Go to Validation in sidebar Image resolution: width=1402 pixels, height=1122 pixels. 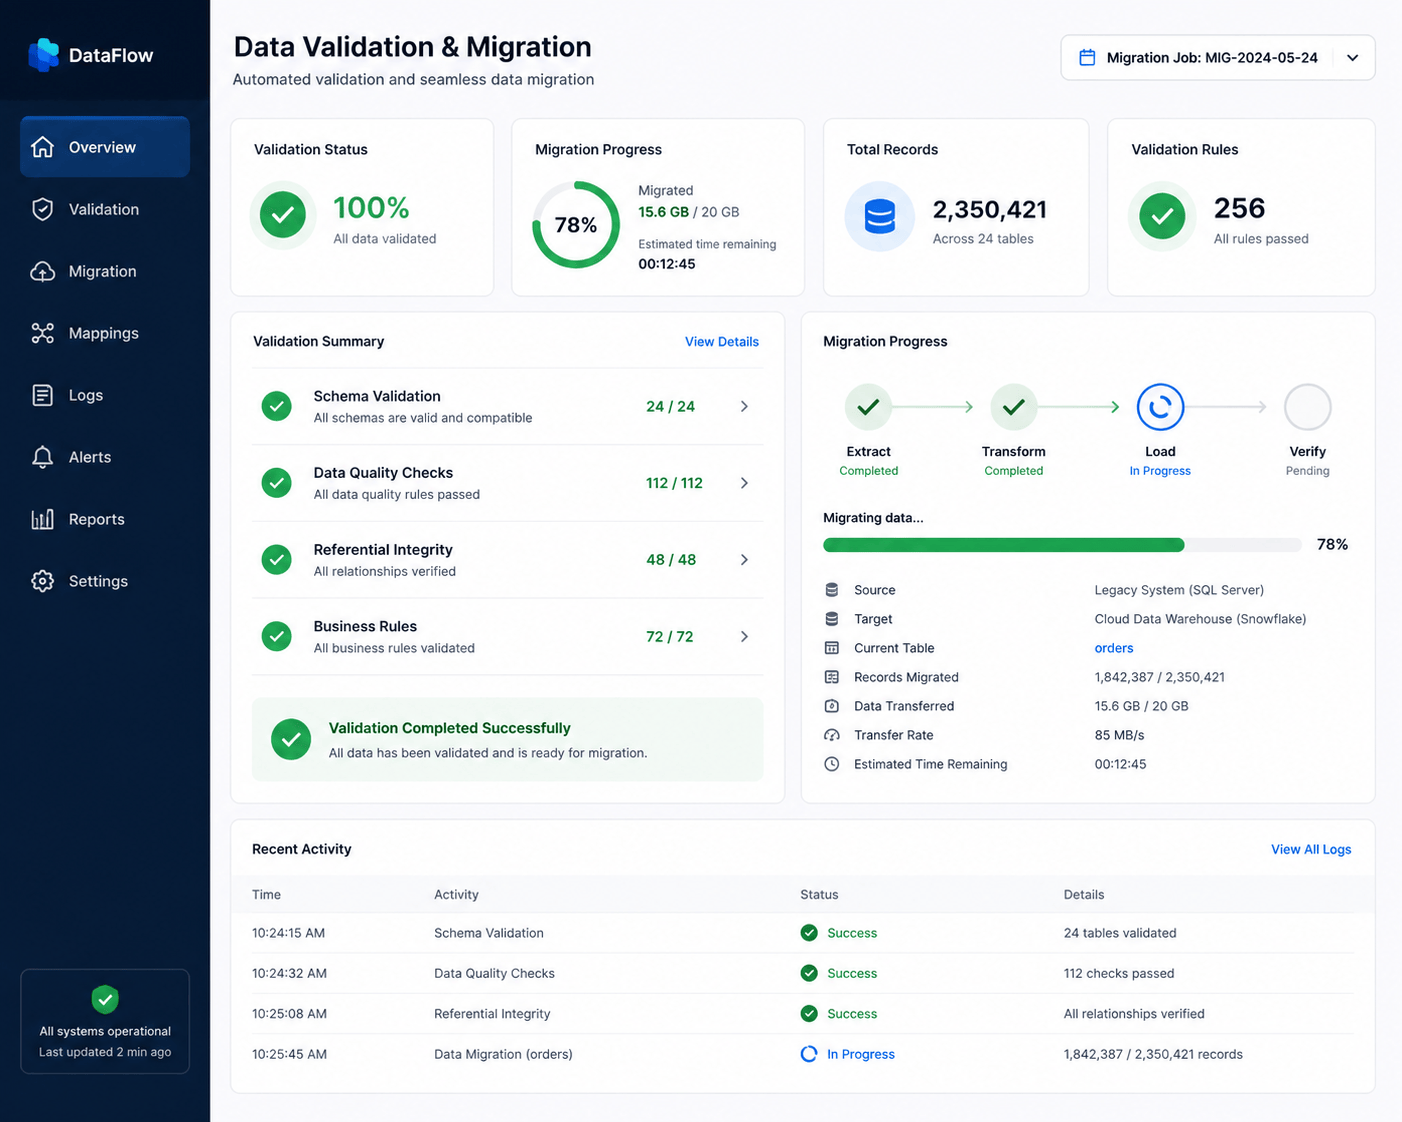(105, 209)
